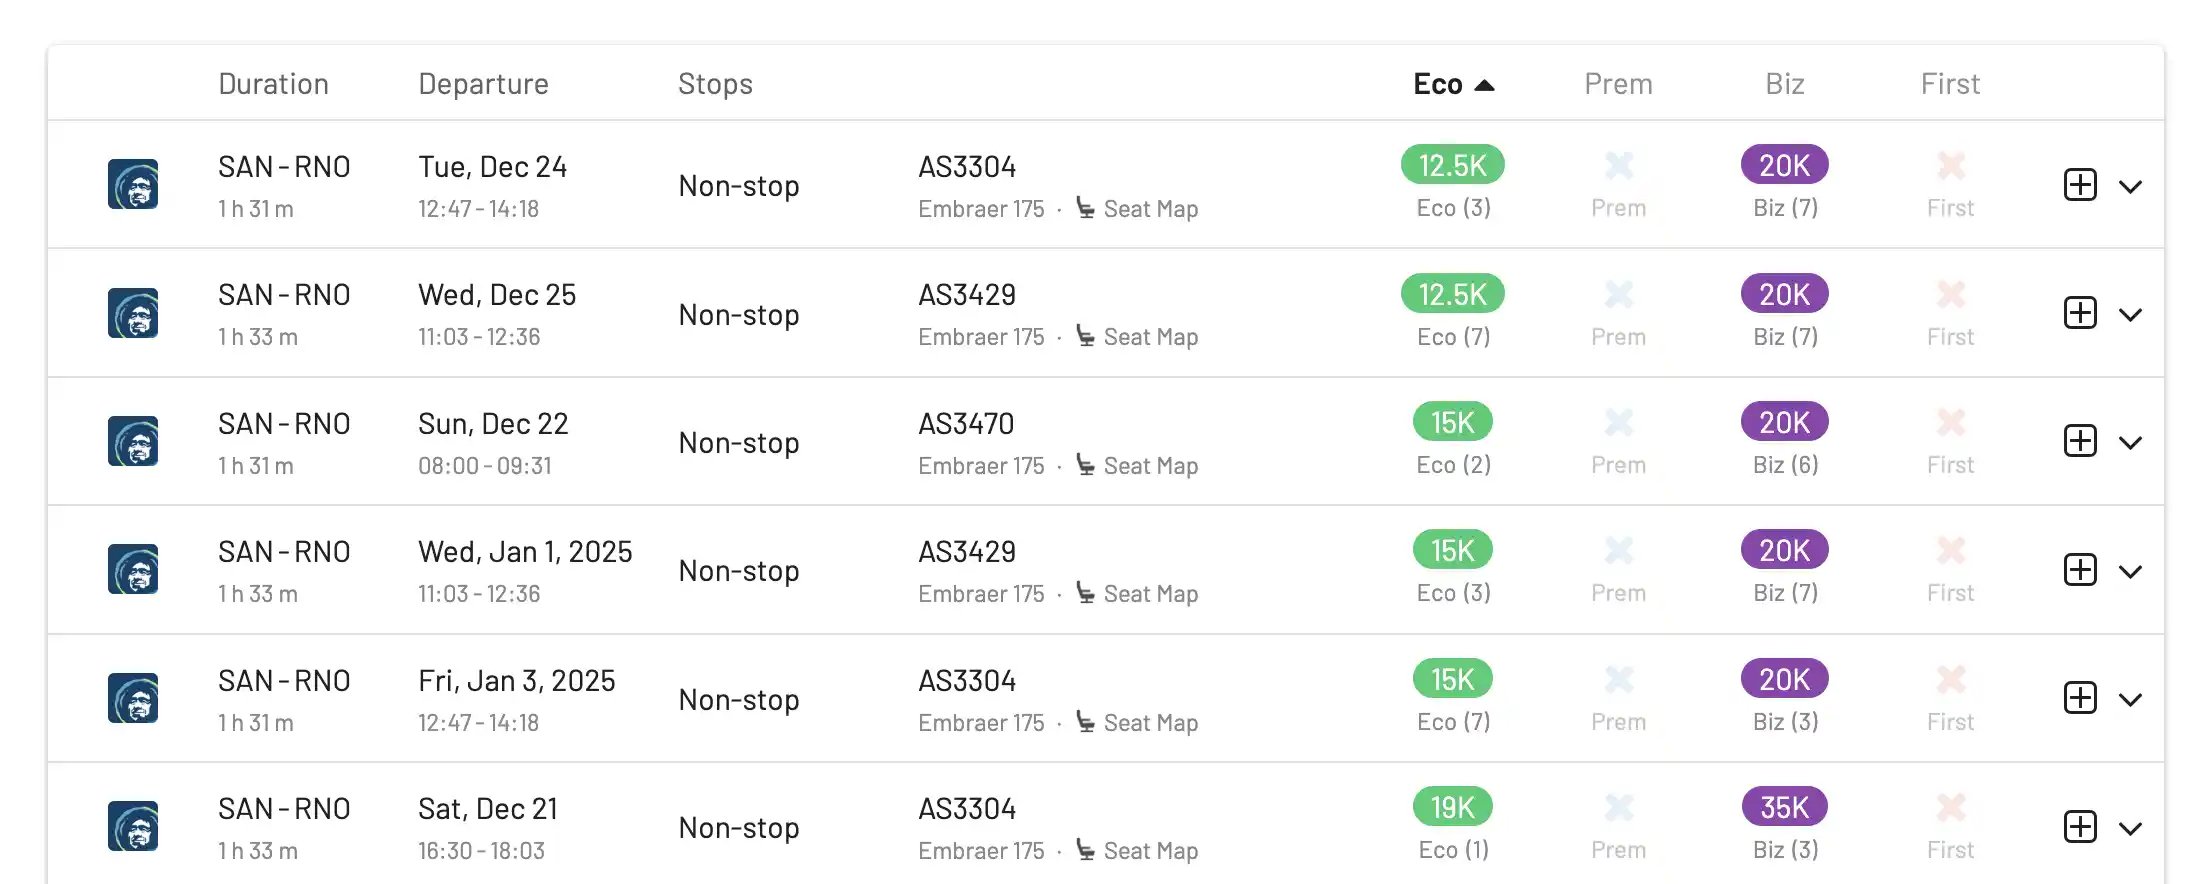The image size is (2198, 884).
Task: Select the green 19K Eco fare badge
Action: click(x=1452, y=807)
